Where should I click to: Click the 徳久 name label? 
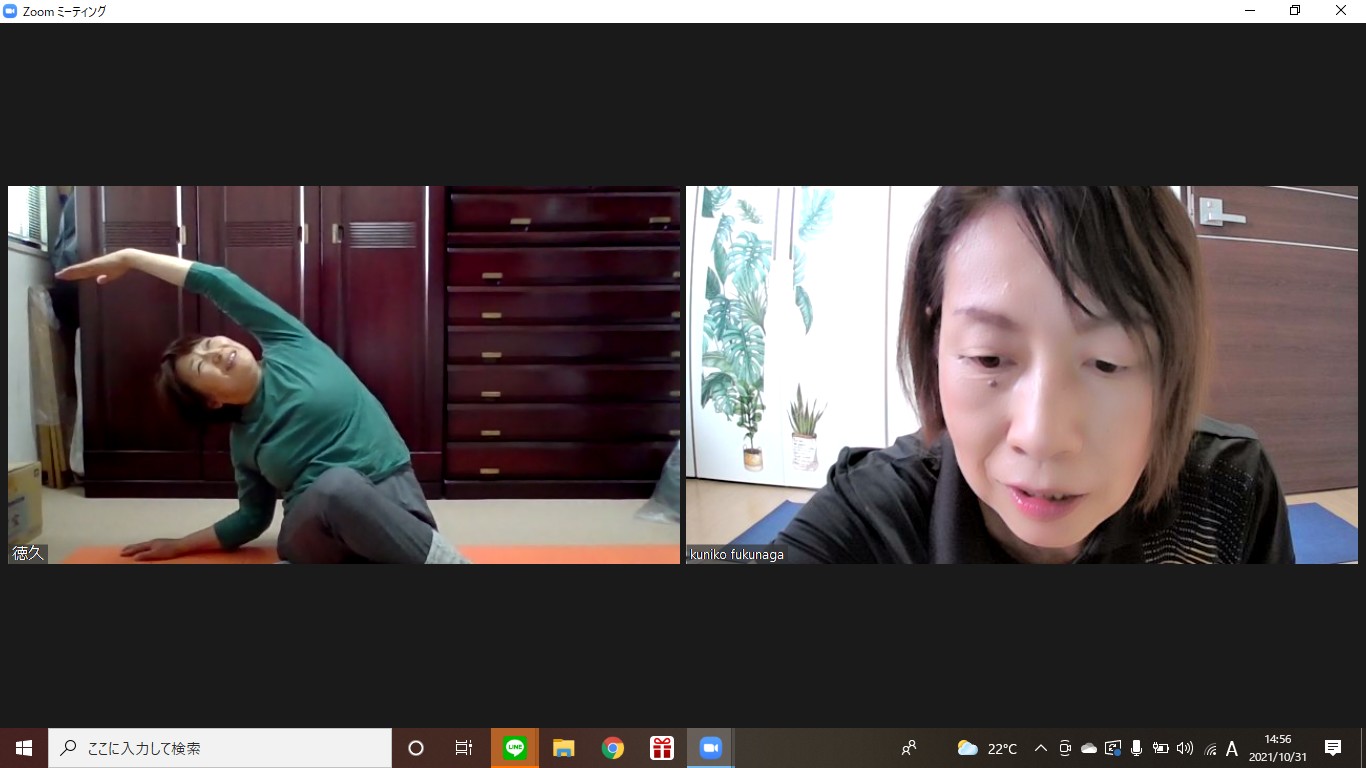click(x=28, y=553)
